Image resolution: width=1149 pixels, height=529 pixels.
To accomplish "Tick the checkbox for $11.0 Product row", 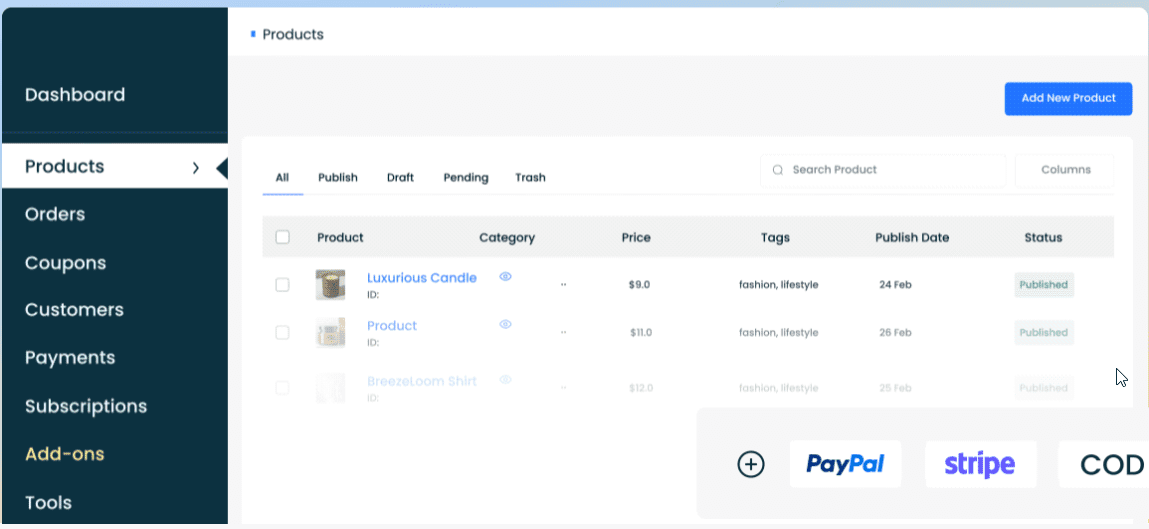I will (x=282, y=333).
